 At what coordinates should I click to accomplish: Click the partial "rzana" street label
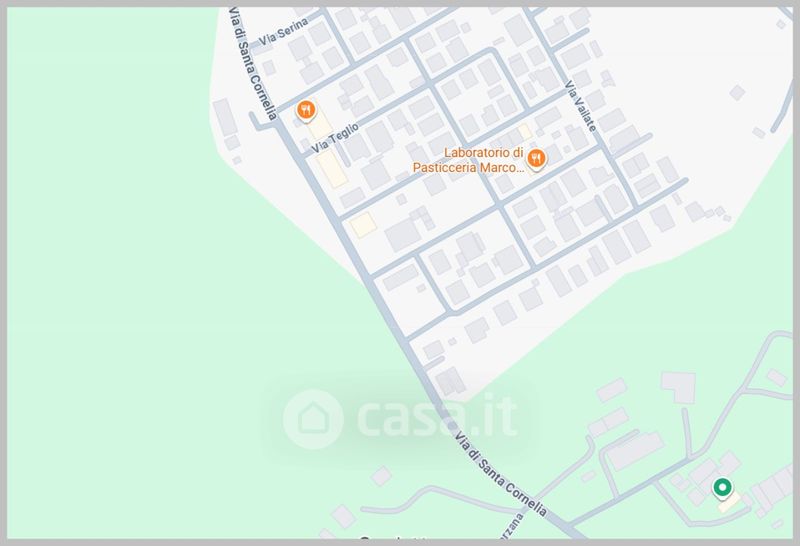click(x=515, y=526)
